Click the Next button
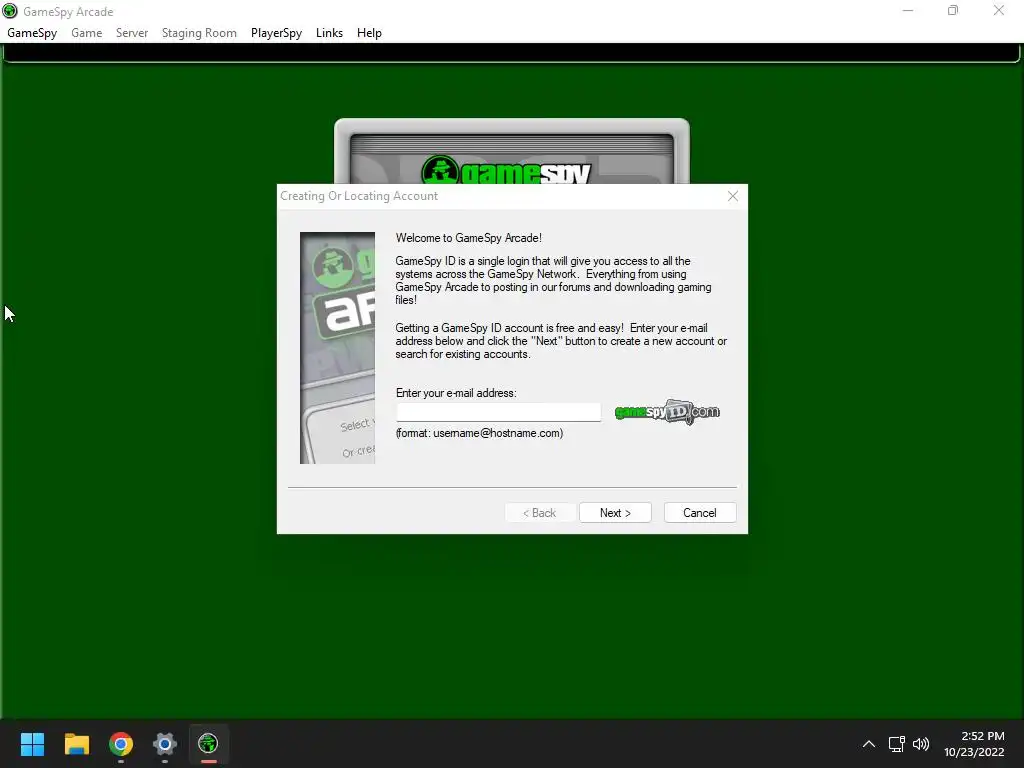Image resolution: width=1024 pixels, height=768 pixels. 615,513
